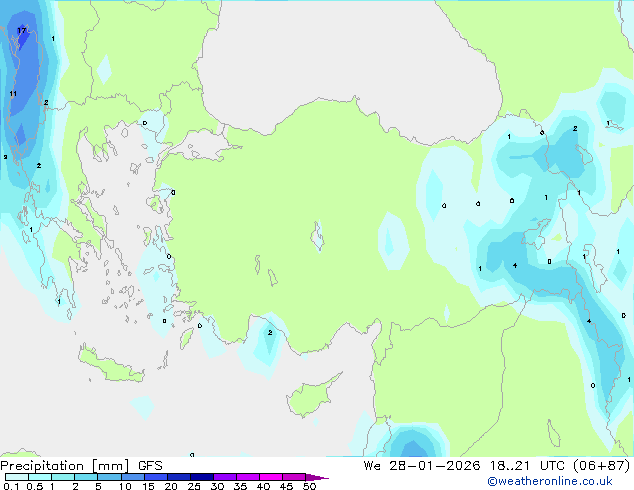Click the legend label '0.1'
The width and height of the screenshot is (634, 490).
tap(11, 486)
